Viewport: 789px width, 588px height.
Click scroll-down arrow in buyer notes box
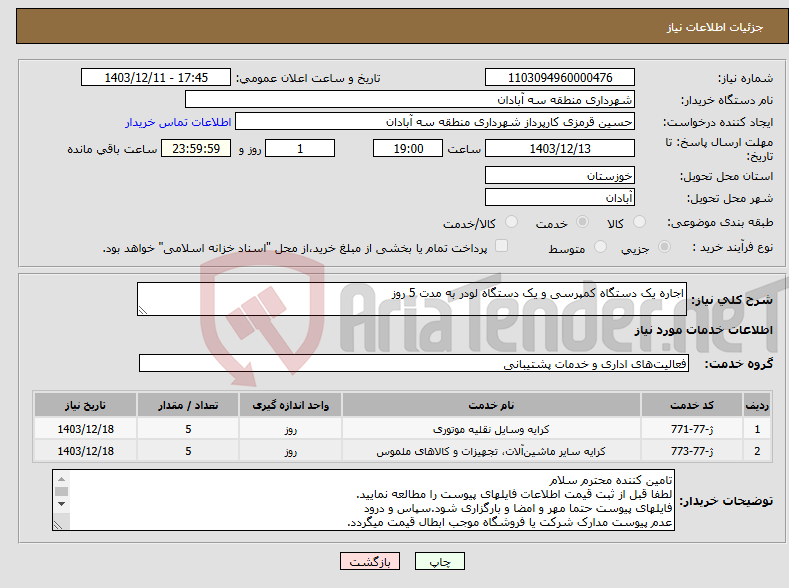(61, 503)
